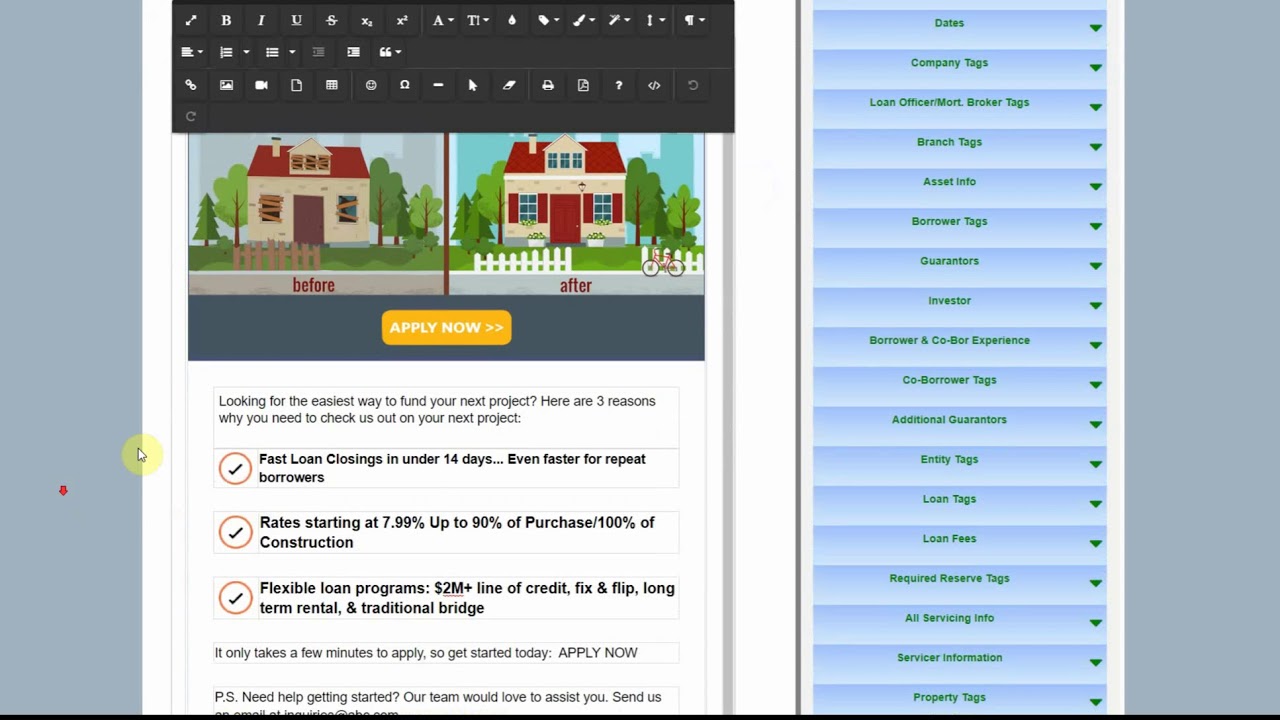Viewport: 1280px width, 720px height.
Task: Apply underline formatting
Action: (296, 20)
